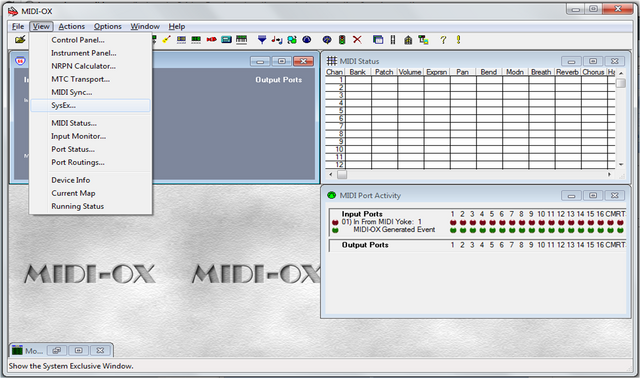Select Running Status in the View menu
The image size is (640, 378).
pos(90,206)
